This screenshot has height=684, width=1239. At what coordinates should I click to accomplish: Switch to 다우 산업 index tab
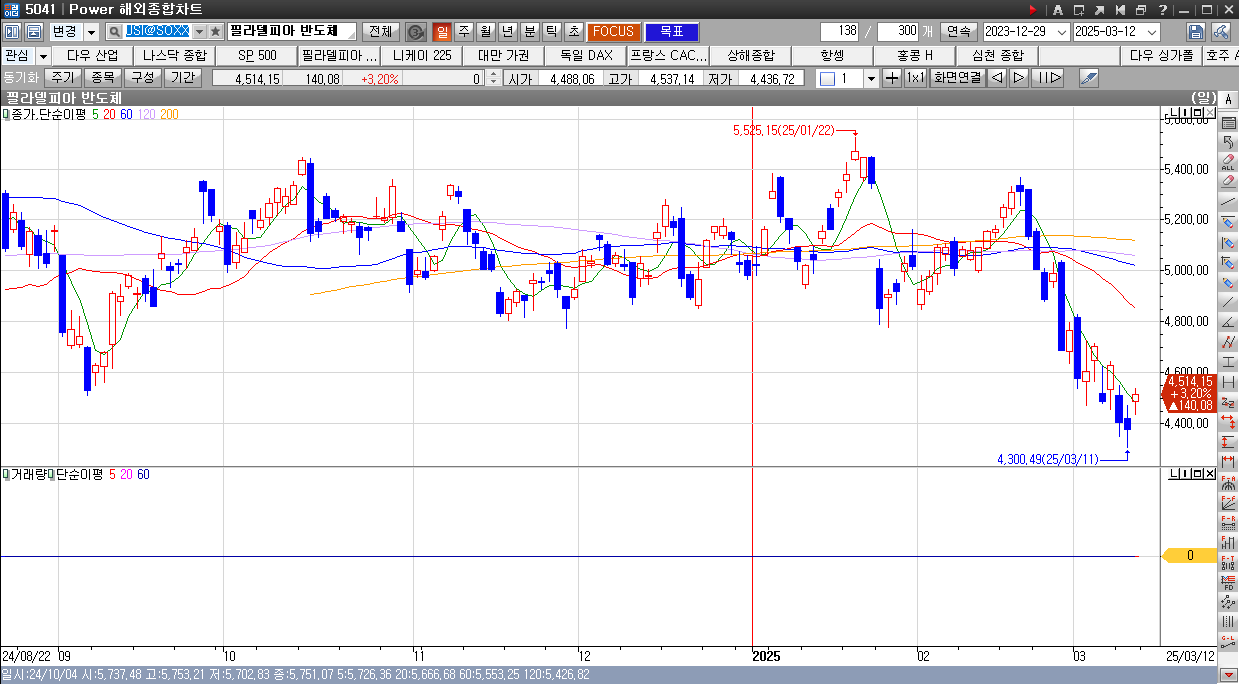click(x=92, y=55)
